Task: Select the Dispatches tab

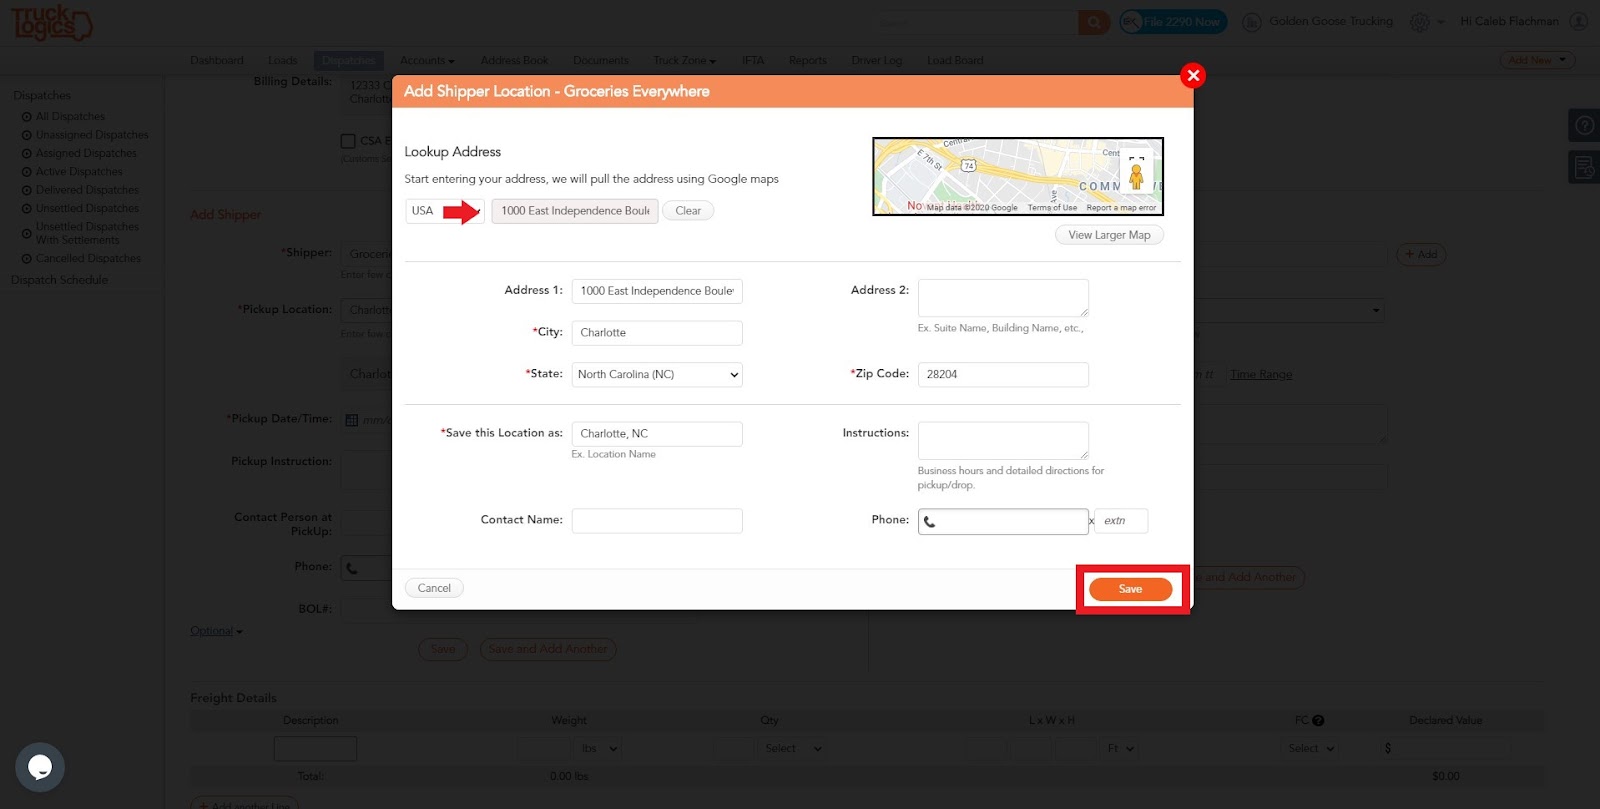Action: [348, 61]
